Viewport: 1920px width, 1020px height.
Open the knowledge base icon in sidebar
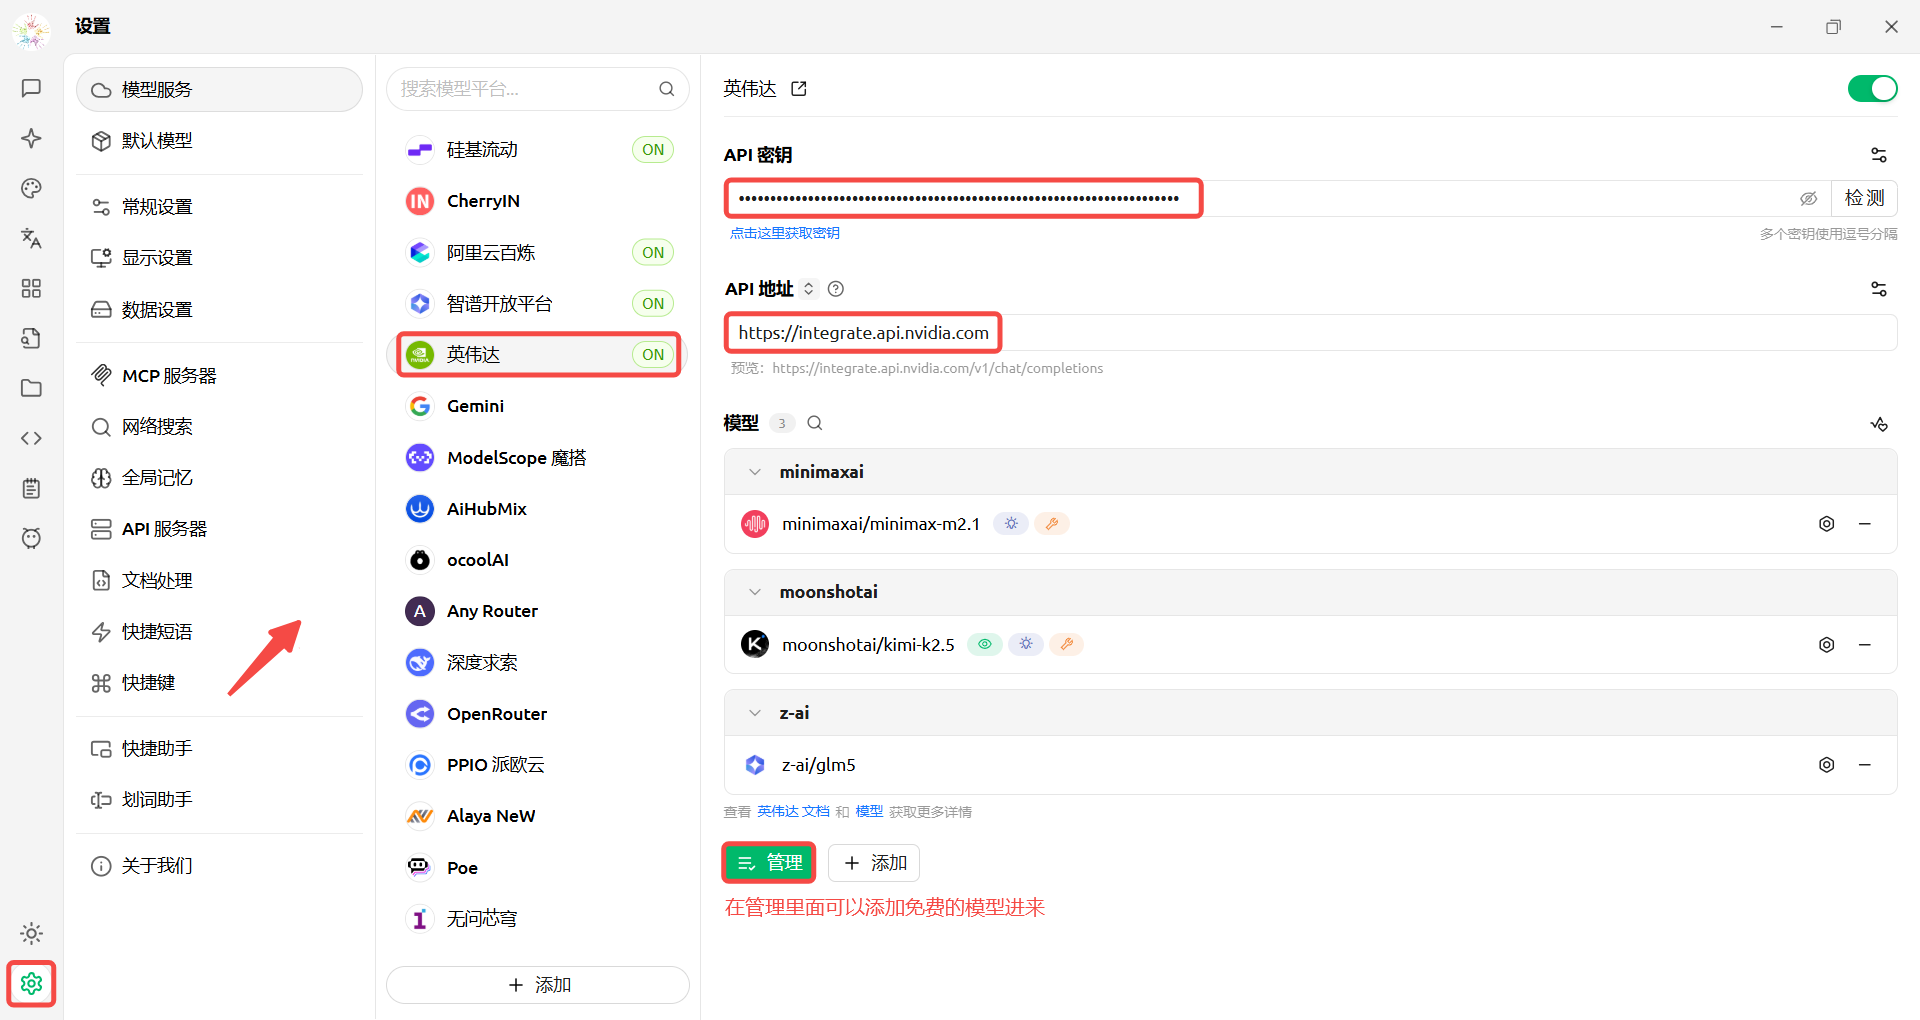[x=31, y=338]
